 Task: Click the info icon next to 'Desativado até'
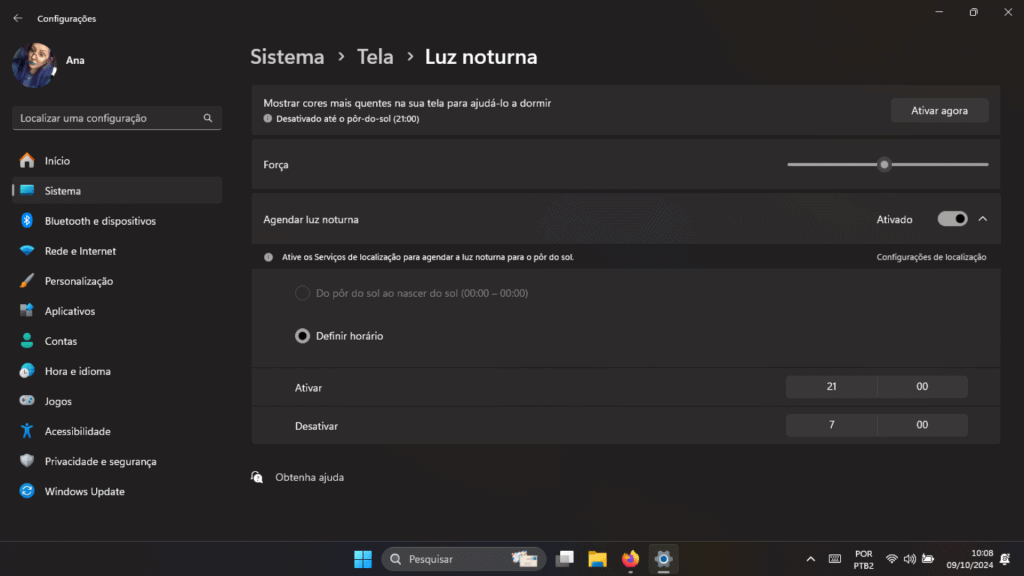pyautogui.click(x=268, y=119)
